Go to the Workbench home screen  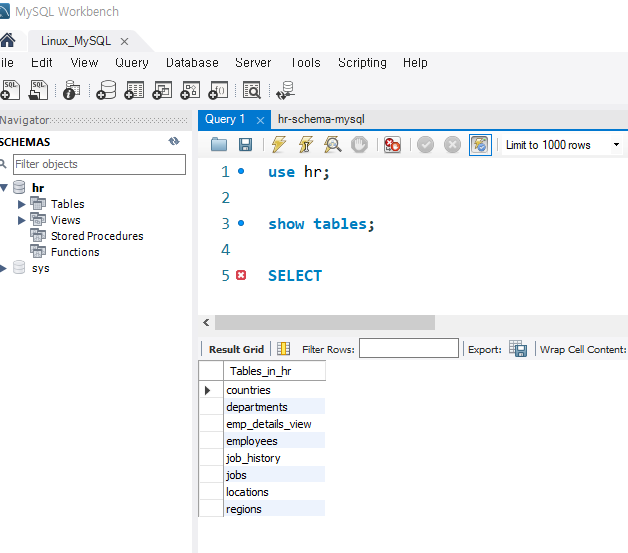[x=7, y=40]
